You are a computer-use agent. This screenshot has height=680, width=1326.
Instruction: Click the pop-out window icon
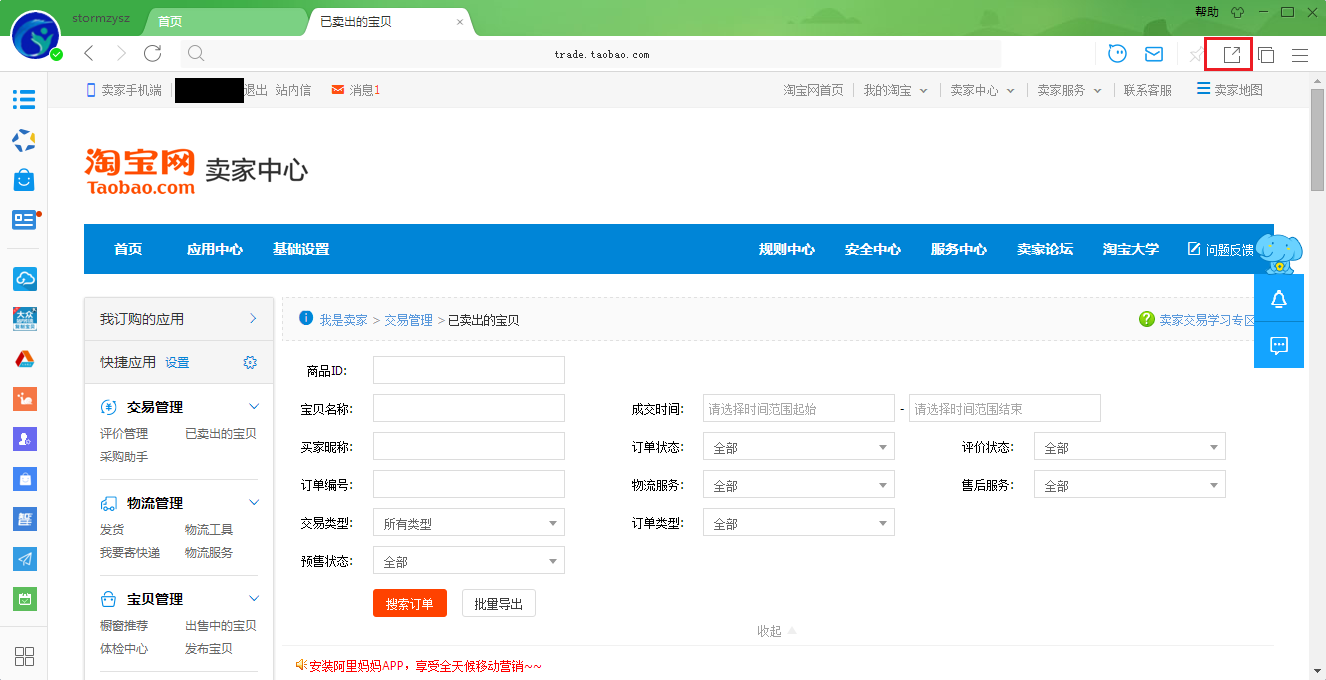point(1232,55)
